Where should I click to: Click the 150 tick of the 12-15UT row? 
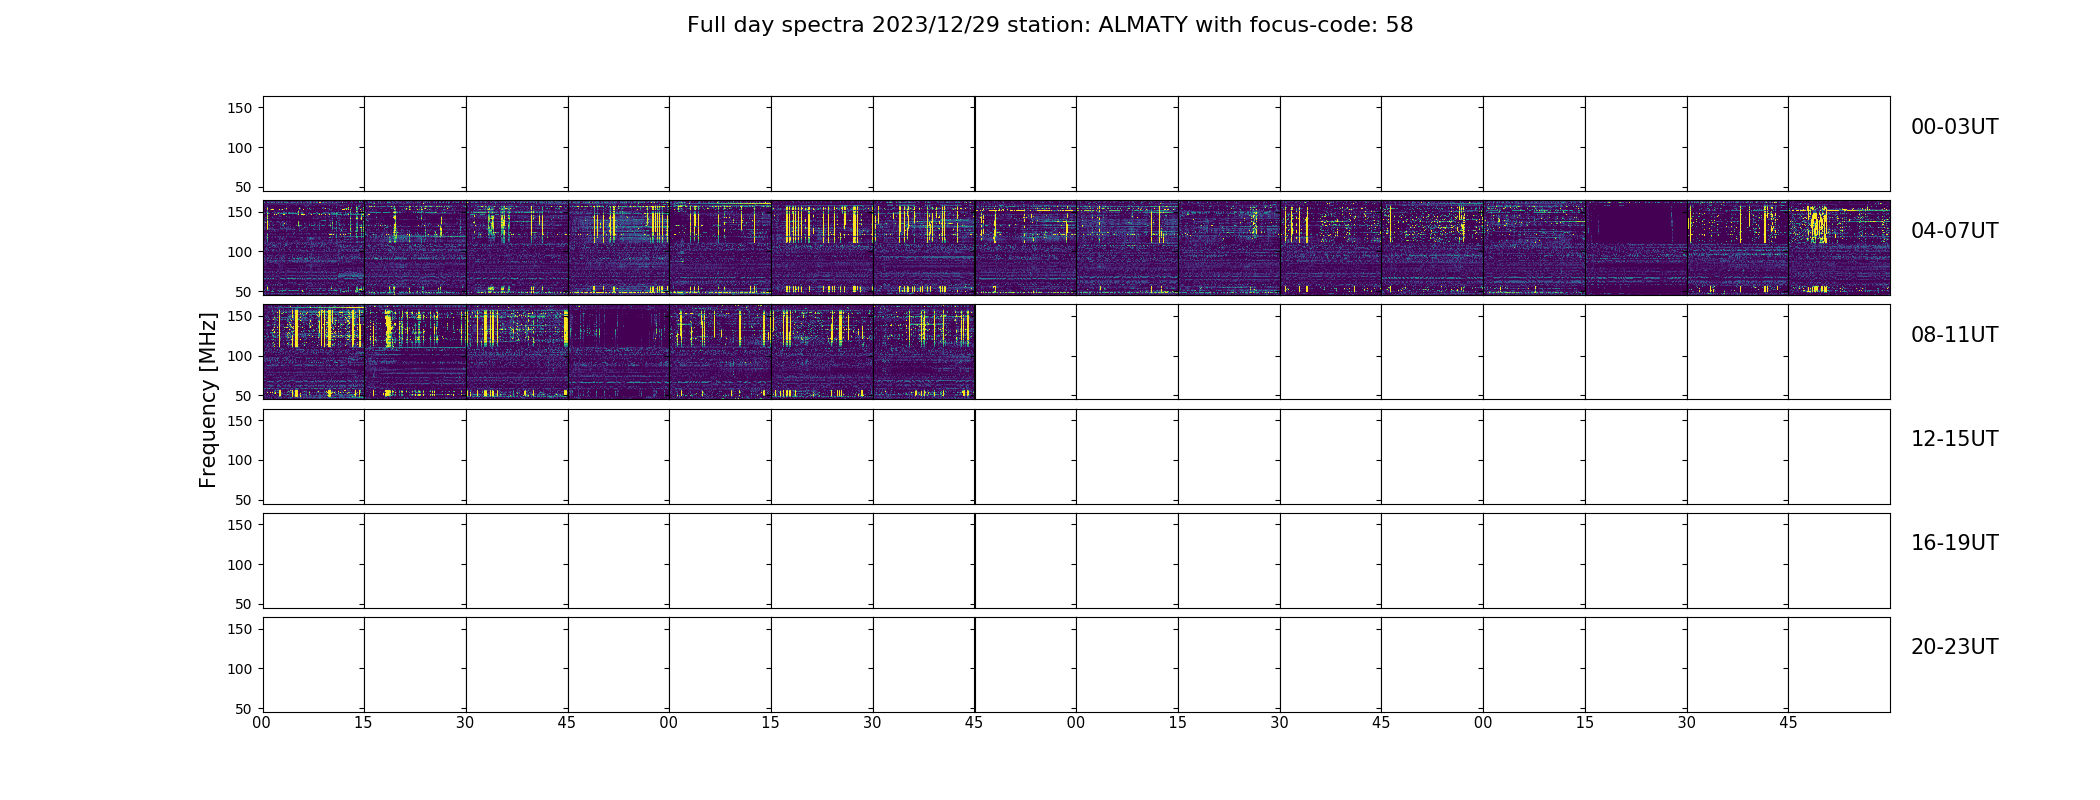[240, 421]
